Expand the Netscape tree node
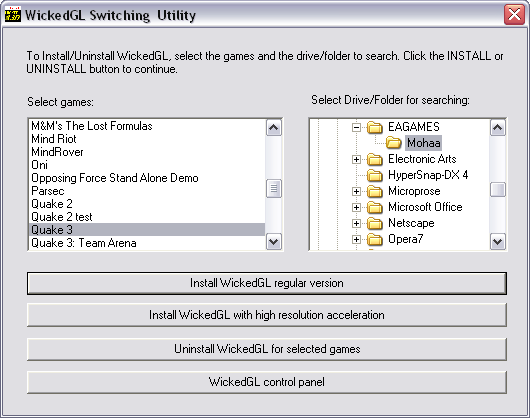Screen dimensions: 530x419 coord(356,223)
